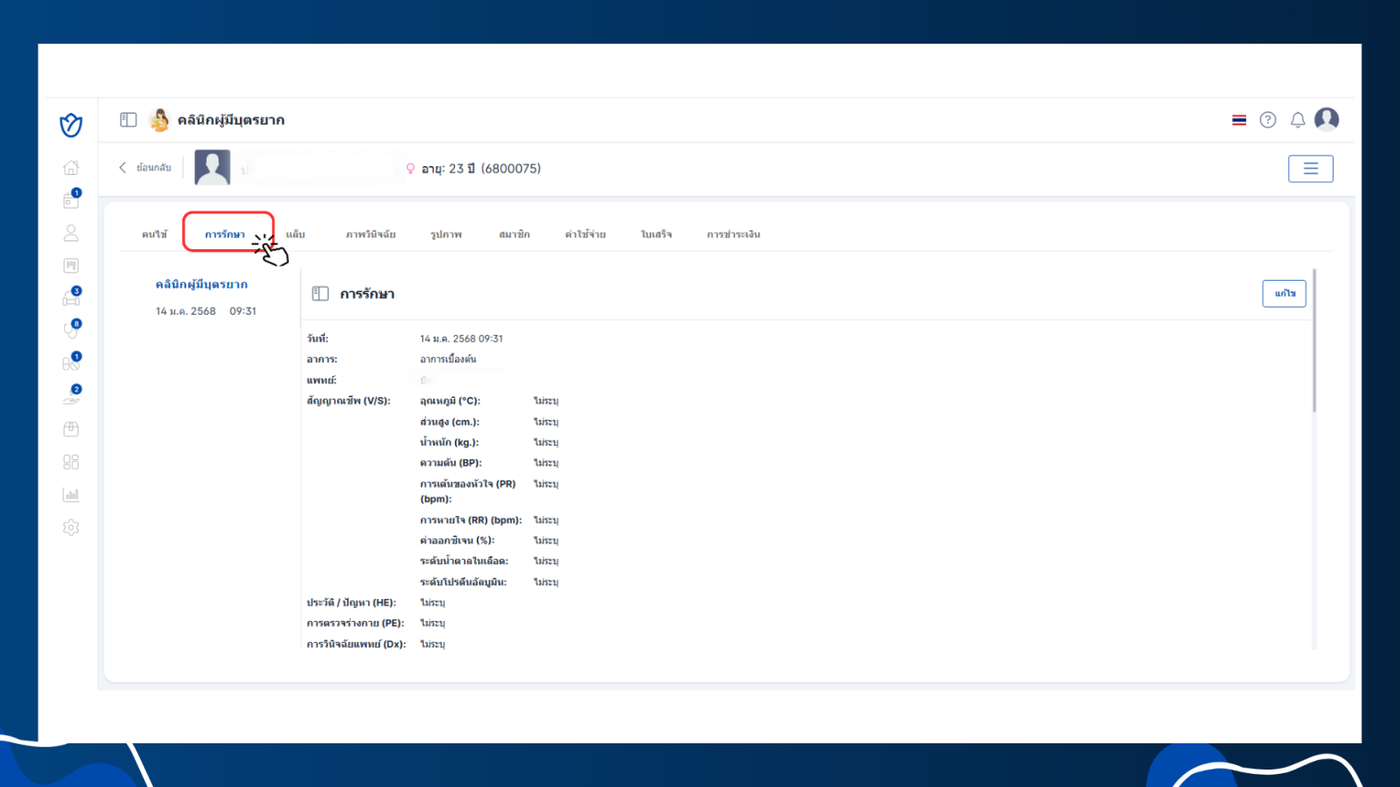Click the ความดัน (BP) label
This screenshot has height=787, width=1400.
[451, 463]
